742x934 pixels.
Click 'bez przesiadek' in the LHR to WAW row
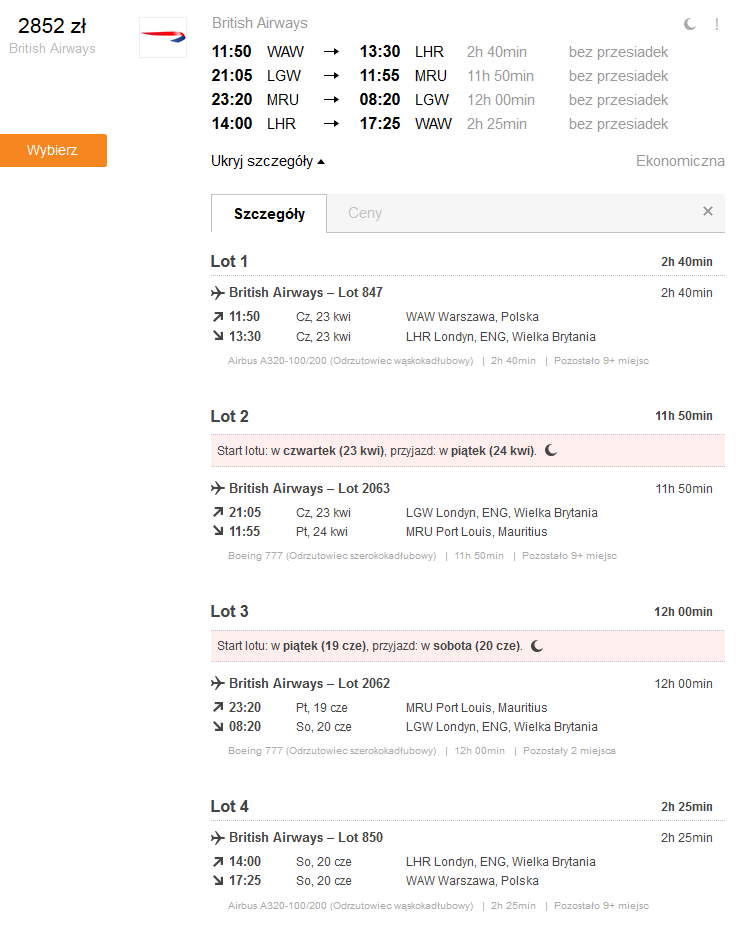[618, 124]
